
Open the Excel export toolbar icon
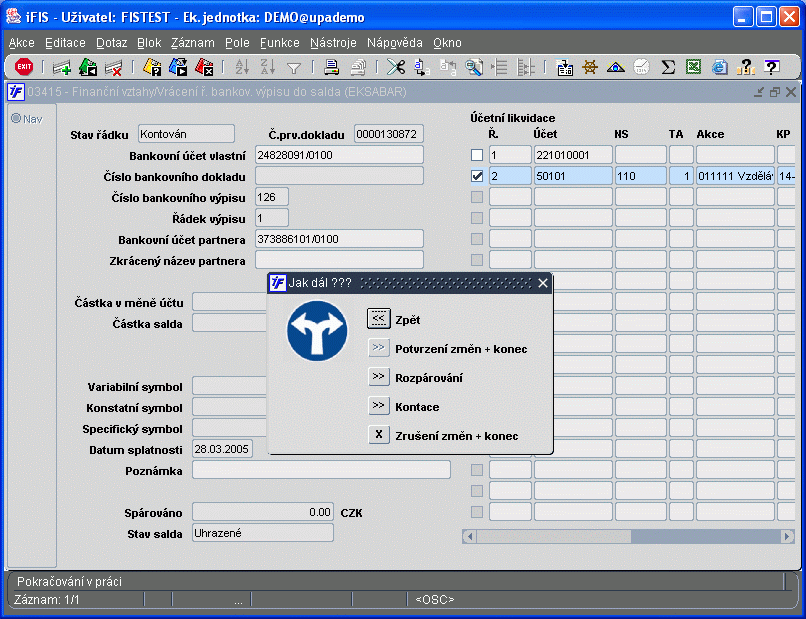pos(694,67)
